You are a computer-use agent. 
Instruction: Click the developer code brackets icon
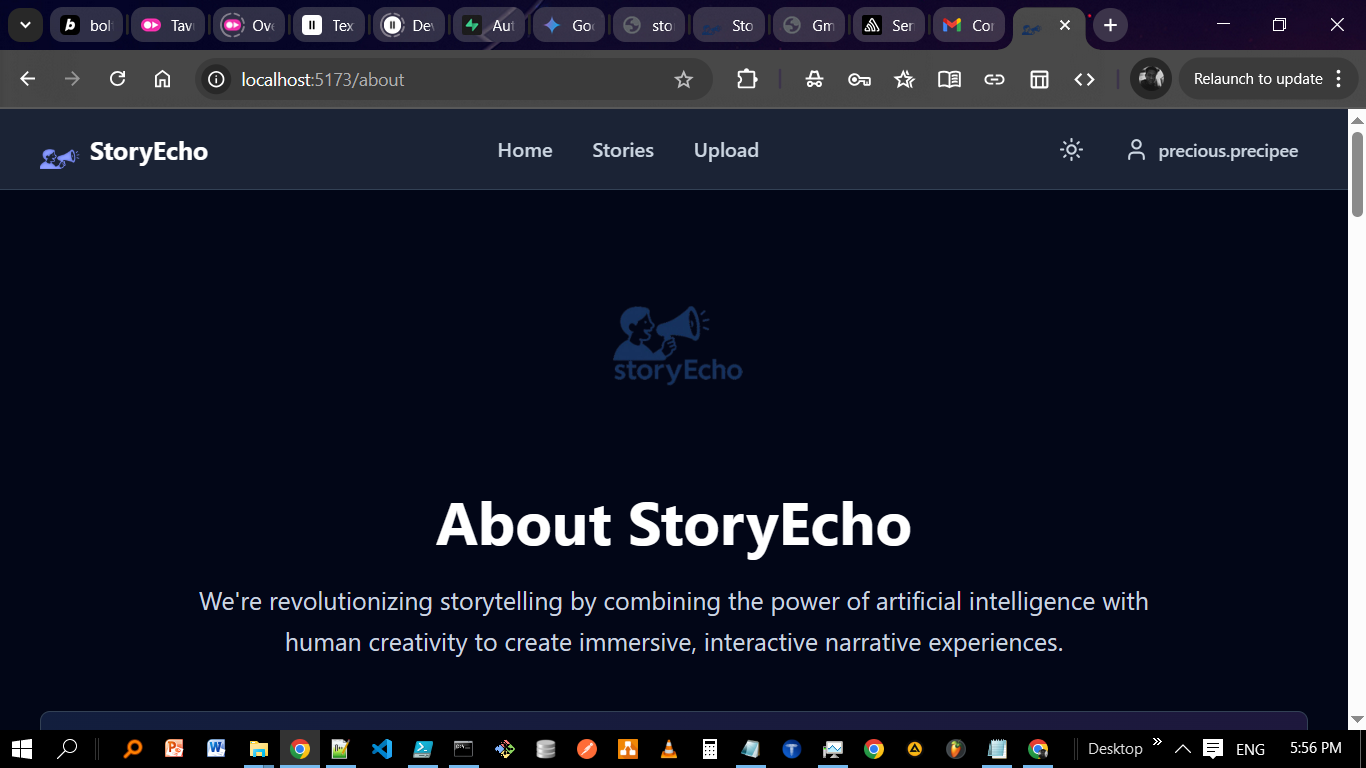pyautogui.click(x=1084, y=79)
